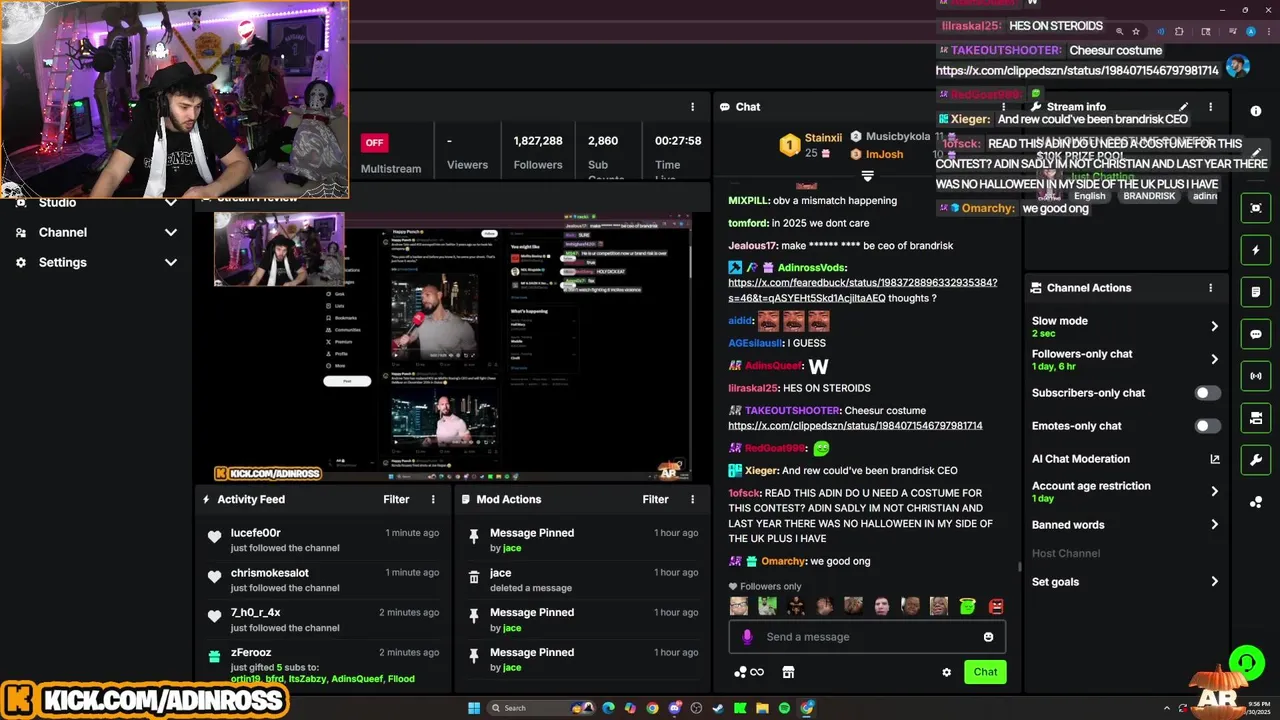Click lucefe00r in Activity Feed
The width and height of the screenshot is (1280, 720).
pos(255,533)
